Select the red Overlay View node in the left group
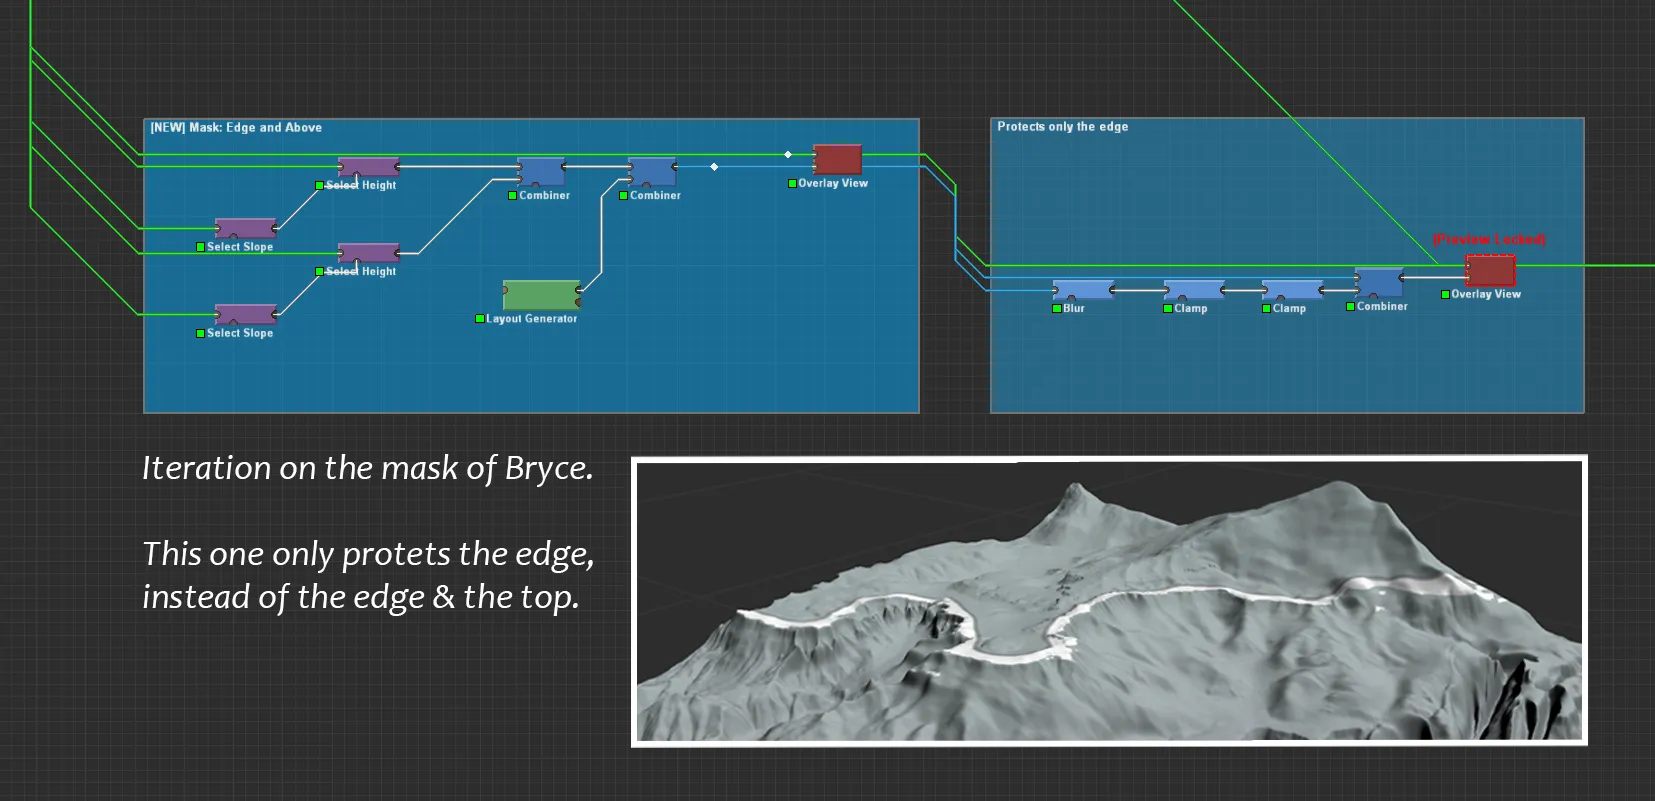The height and width of the screenshot is (801, 1655). (837, 160)
